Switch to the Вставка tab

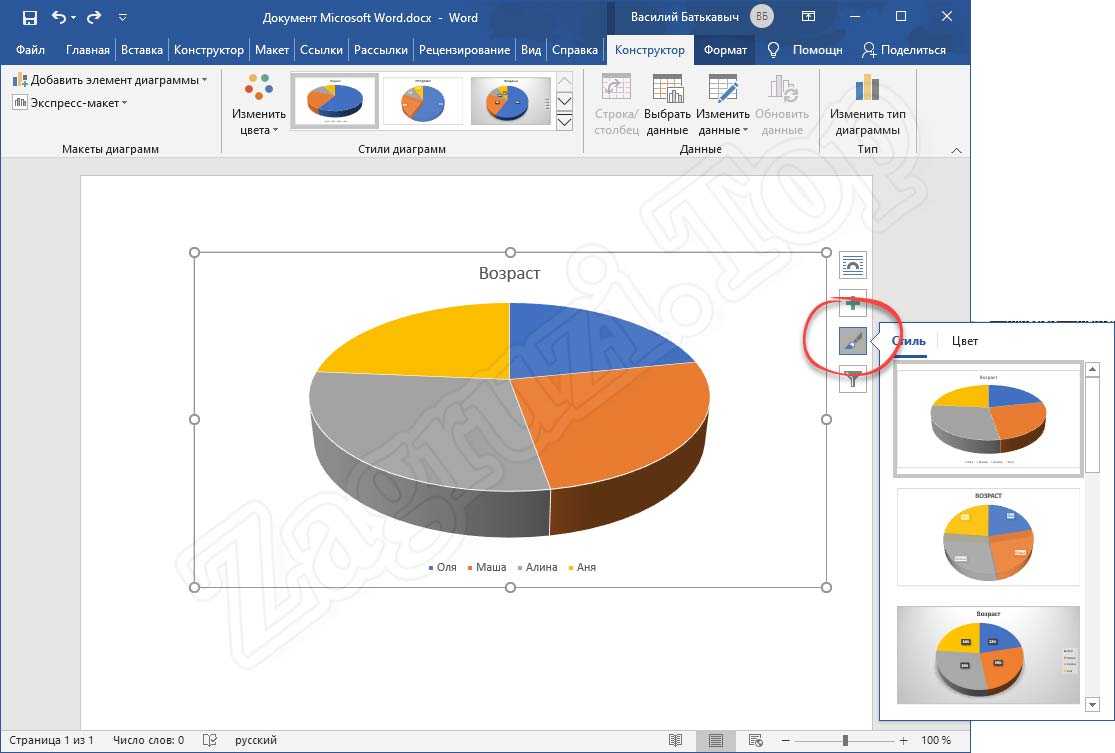[x=142, y=50]
